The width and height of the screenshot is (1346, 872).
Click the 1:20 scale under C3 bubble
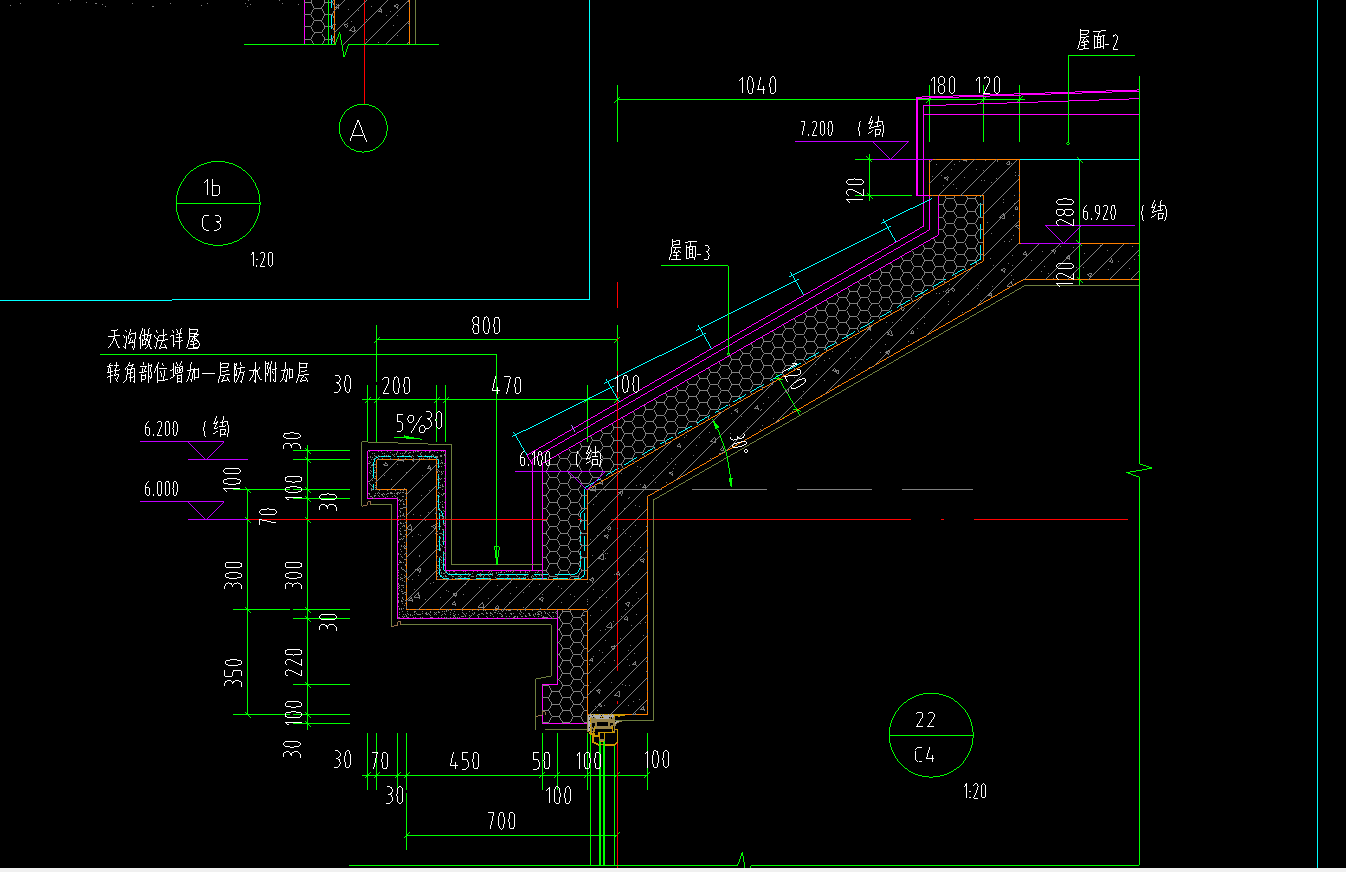(262, 261)
